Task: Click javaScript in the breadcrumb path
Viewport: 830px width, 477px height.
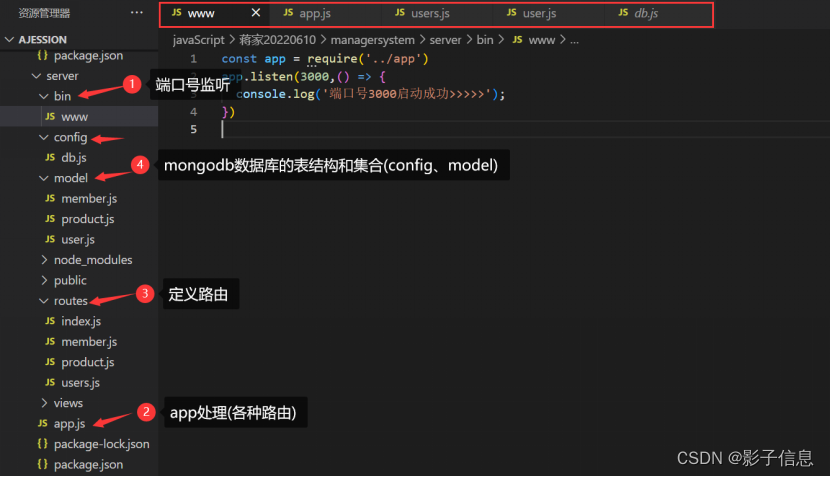Action: click(x=199, y=40)
